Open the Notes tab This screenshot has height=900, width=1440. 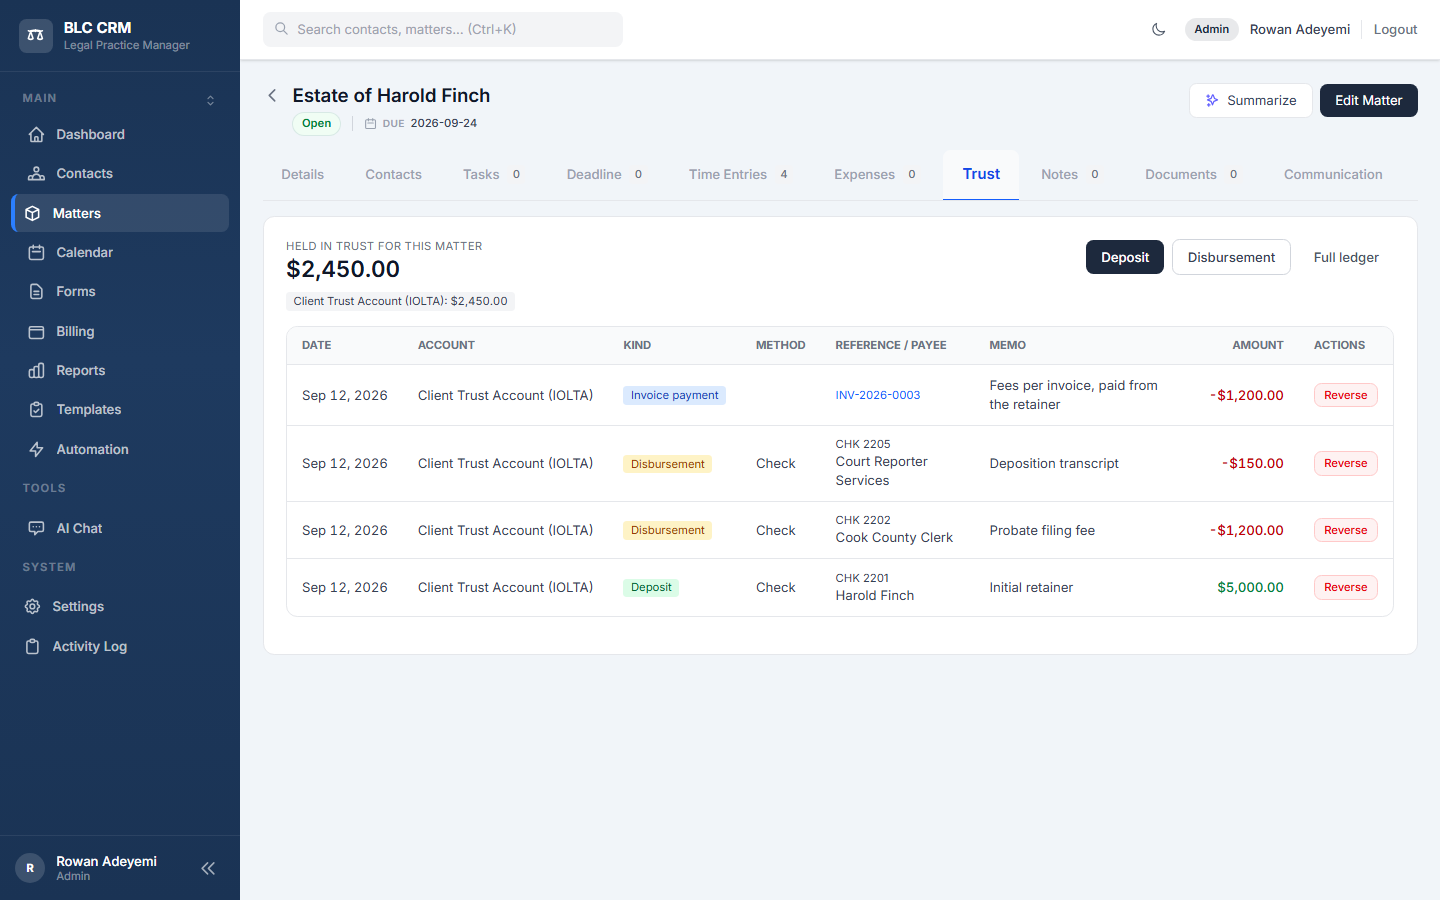click(1070, 174)
